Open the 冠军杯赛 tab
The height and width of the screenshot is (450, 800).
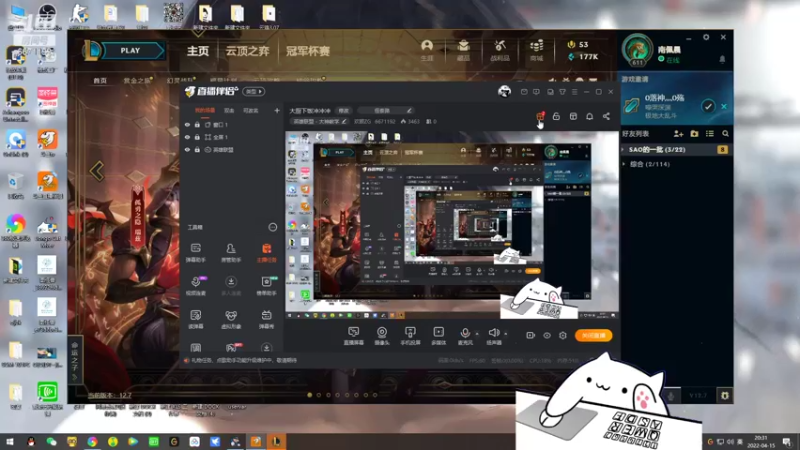point(308,51)
